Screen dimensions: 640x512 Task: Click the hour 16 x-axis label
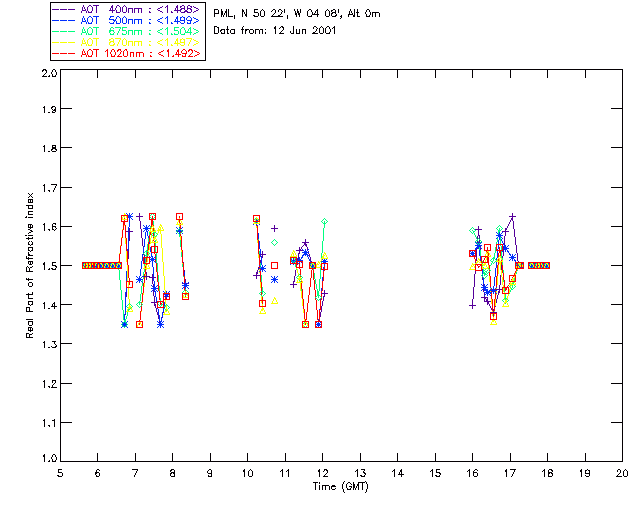[472, 473]
